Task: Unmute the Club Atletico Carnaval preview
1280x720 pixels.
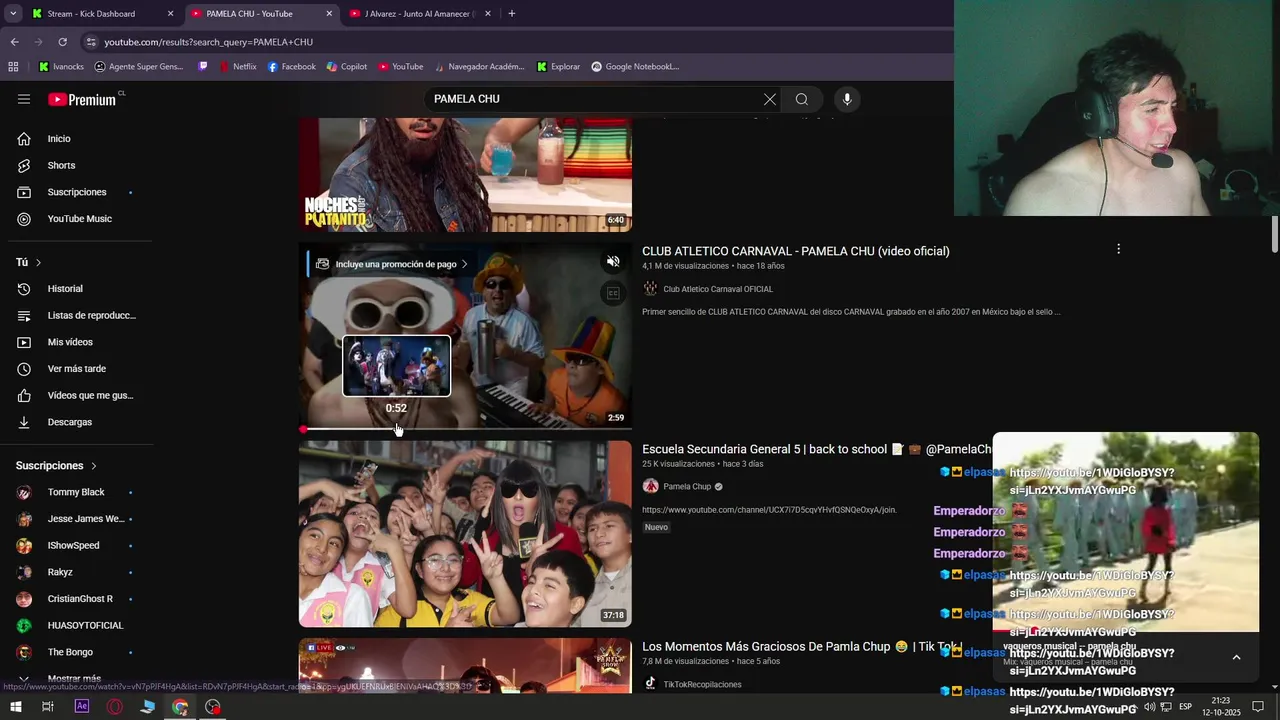Action: [613, 262]
